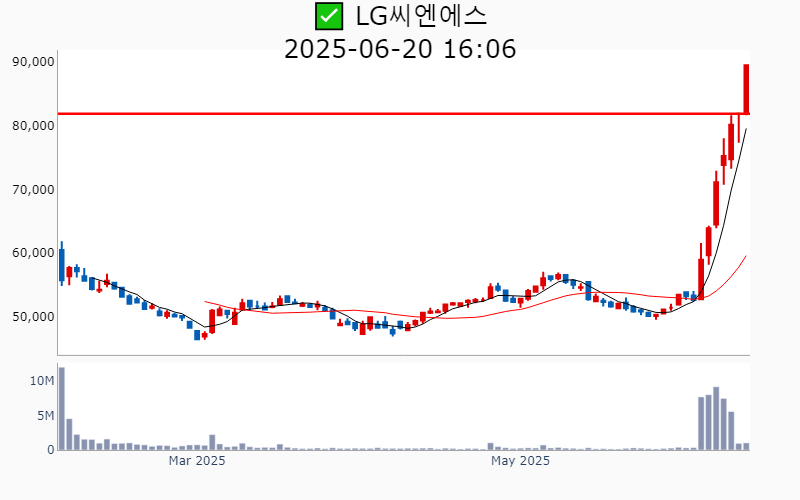Click the 60,000 price axis label
Image resolution: width=800 pixels, height=500 pixels.
[x=33, y=253]
